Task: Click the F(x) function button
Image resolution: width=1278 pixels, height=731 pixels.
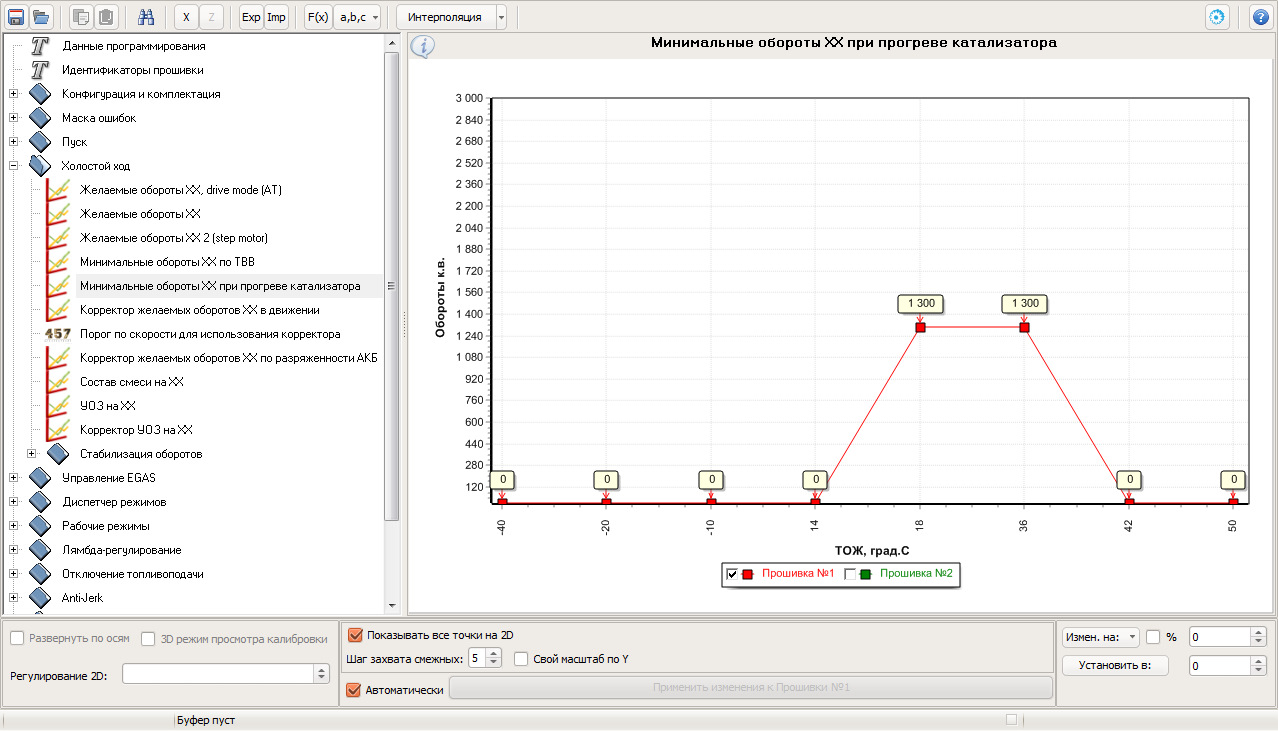Action: [317, 17]
